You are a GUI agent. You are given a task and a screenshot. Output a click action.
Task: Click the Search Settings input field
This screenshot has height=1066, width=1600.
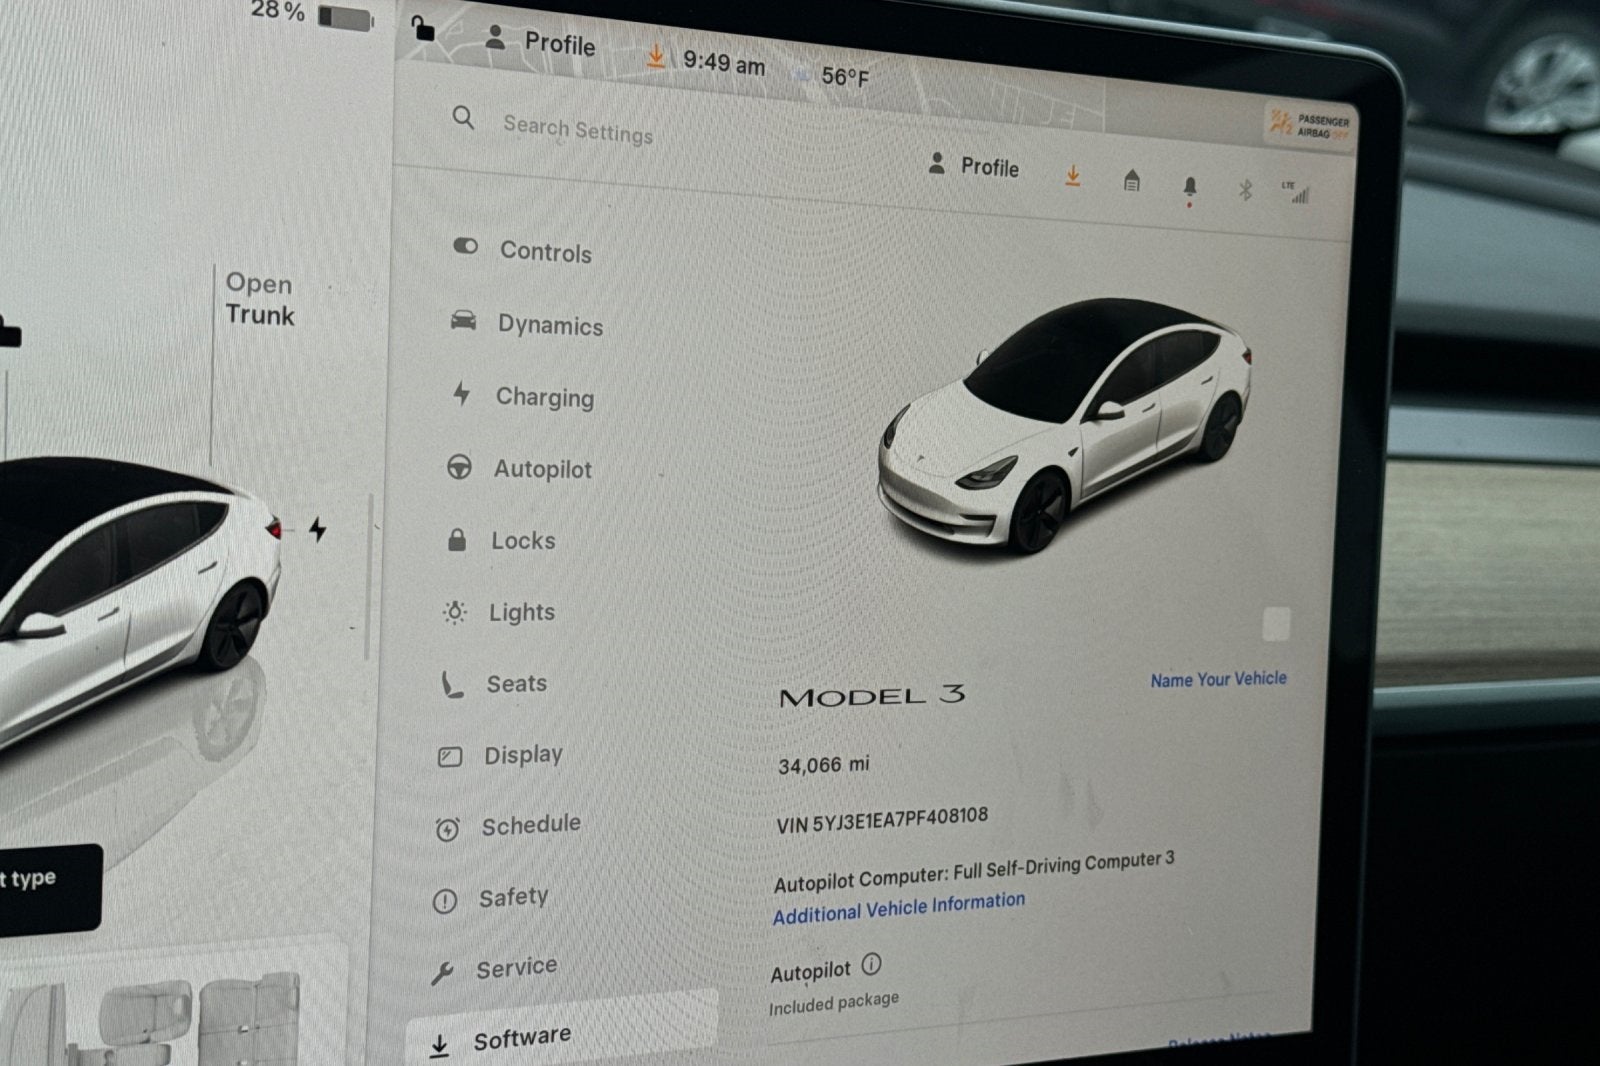pos(578,128)
